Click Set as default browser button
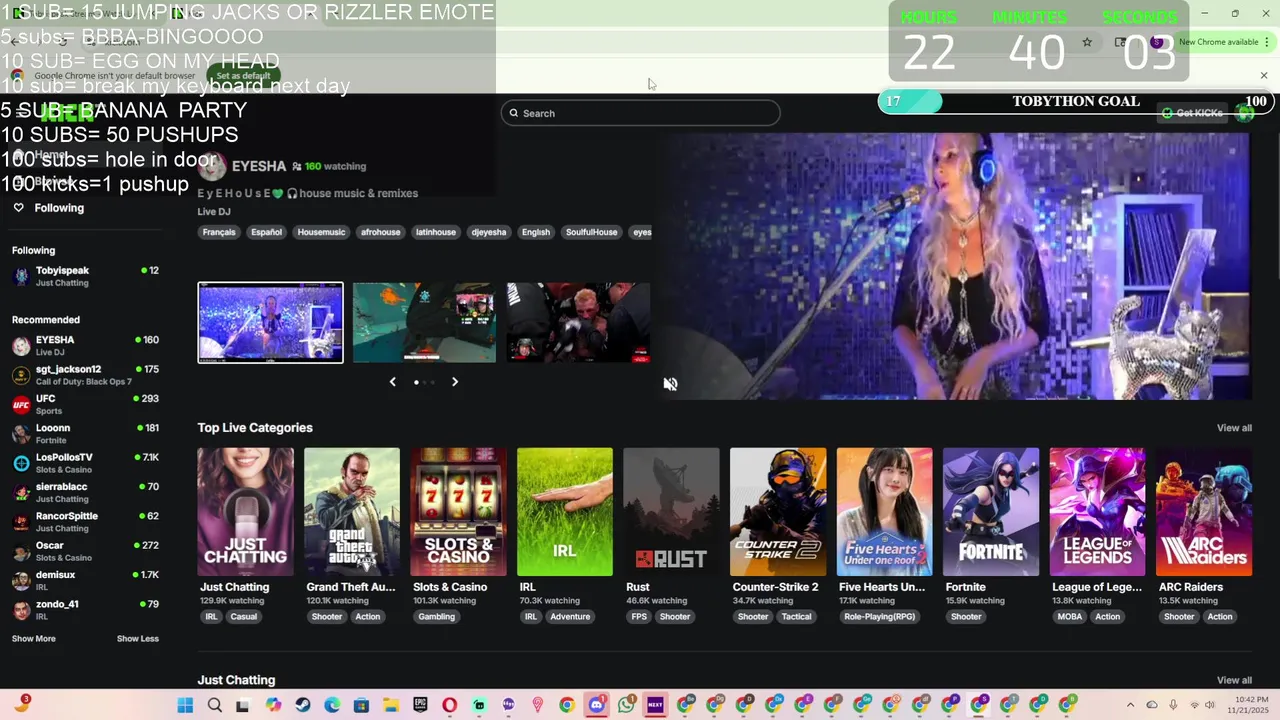The image size is (1280, 720). [x=243, y=76]
